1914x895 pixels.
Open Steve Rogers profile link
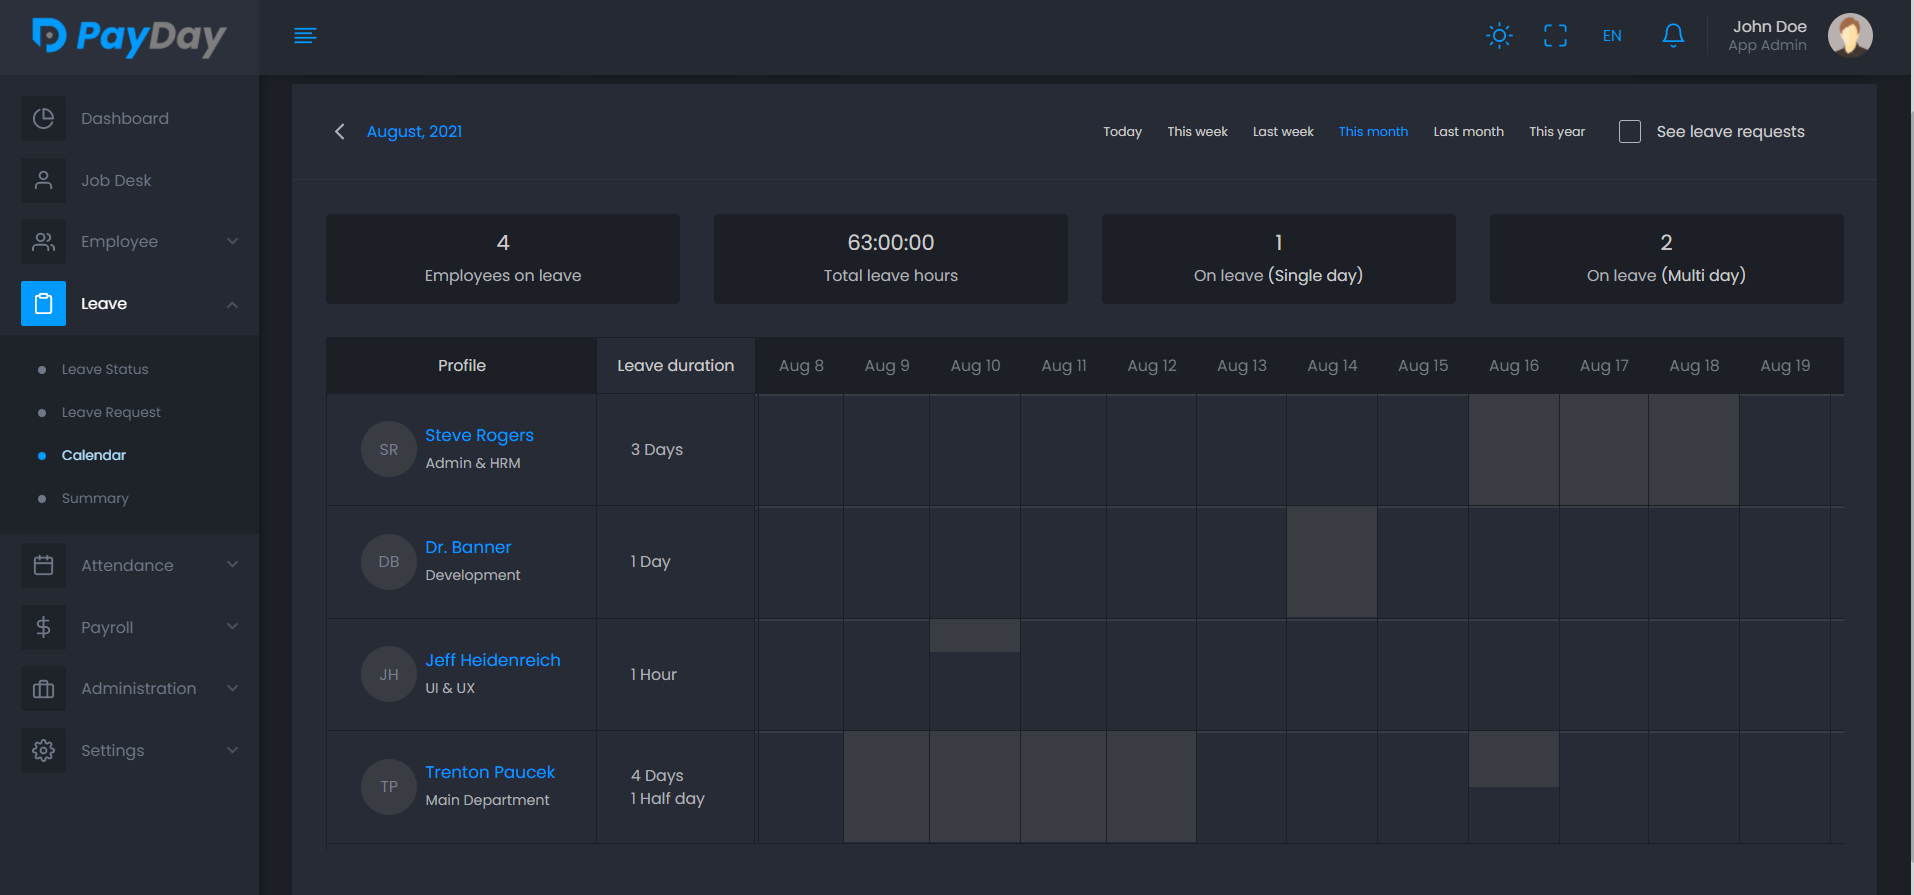click(x=479, y=435)
